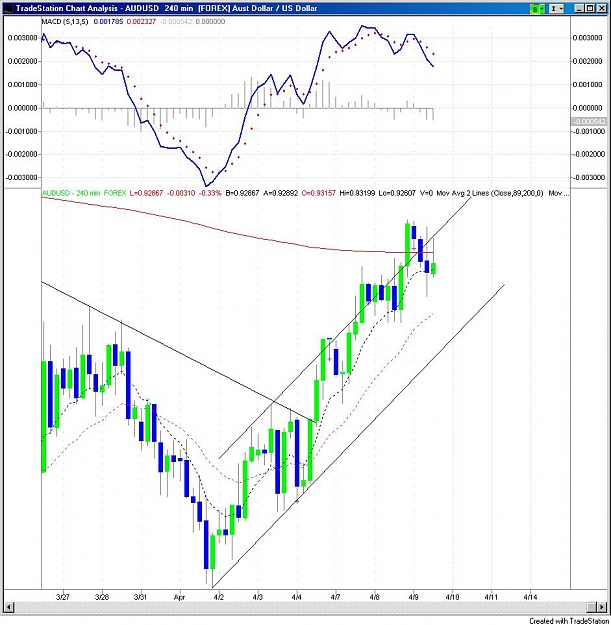Click the A=0.92892 ask value
611x625 pixels.
pos(281,193)
